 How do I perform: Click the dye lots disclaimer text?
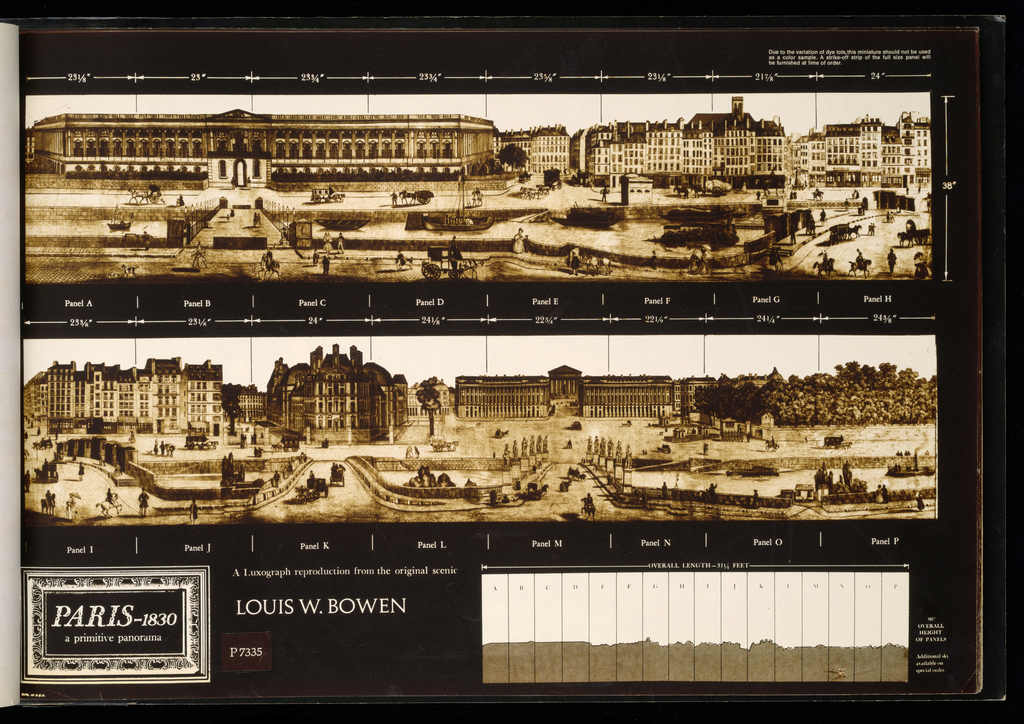click(849, 57)
